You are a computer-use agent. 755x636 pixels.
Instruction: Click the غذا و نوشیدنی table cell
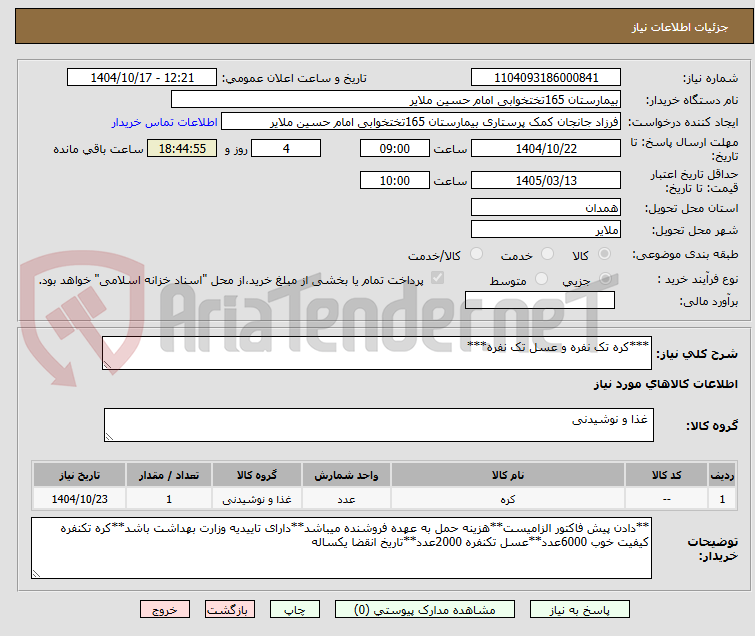pos(257,499)
